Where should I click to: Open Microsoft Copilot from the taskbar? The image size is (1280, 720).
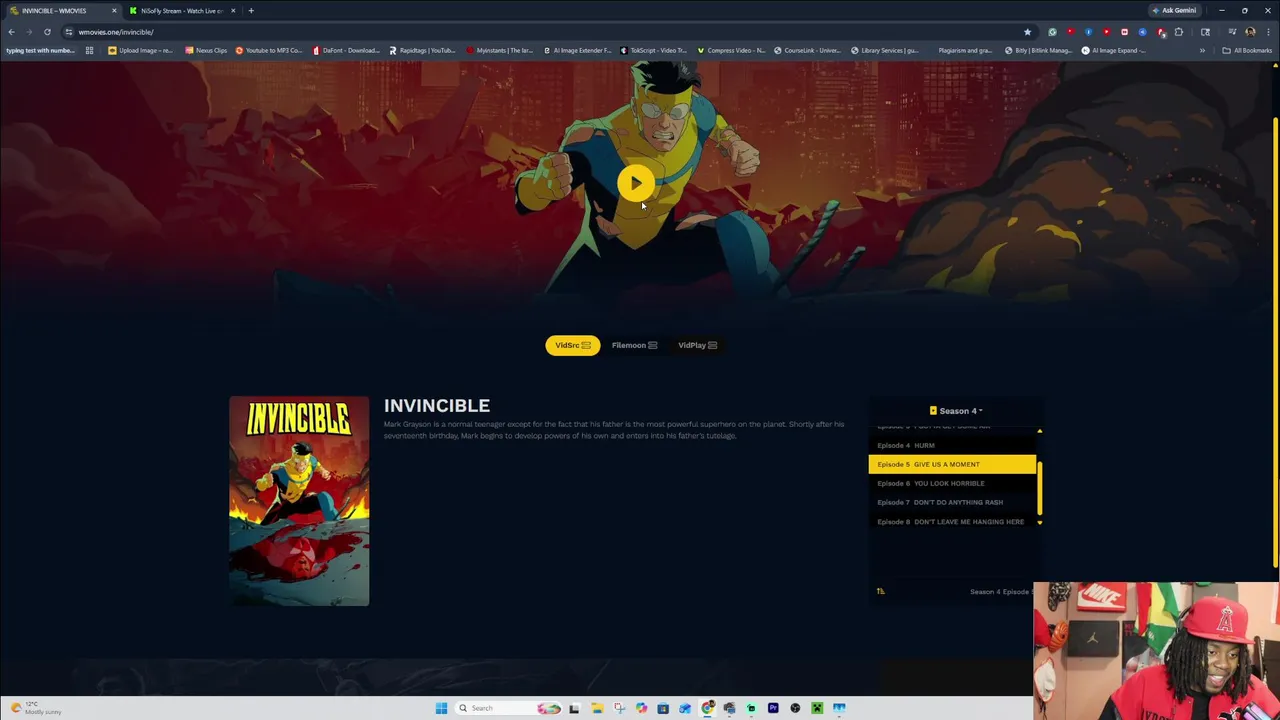coord(641,708)
